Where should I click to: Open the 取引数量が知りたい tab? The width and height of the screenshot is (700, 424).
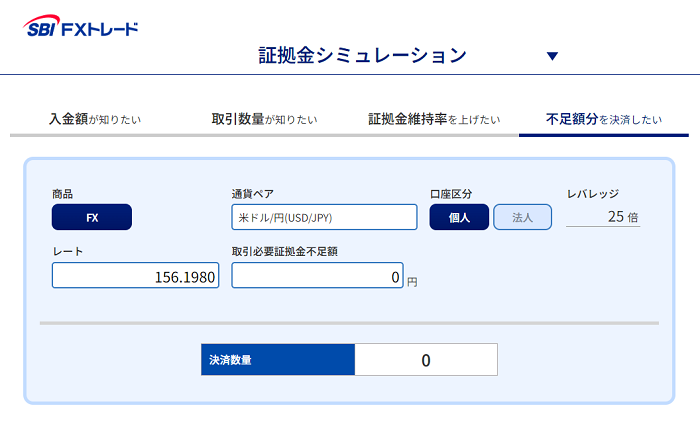point(264,119)
